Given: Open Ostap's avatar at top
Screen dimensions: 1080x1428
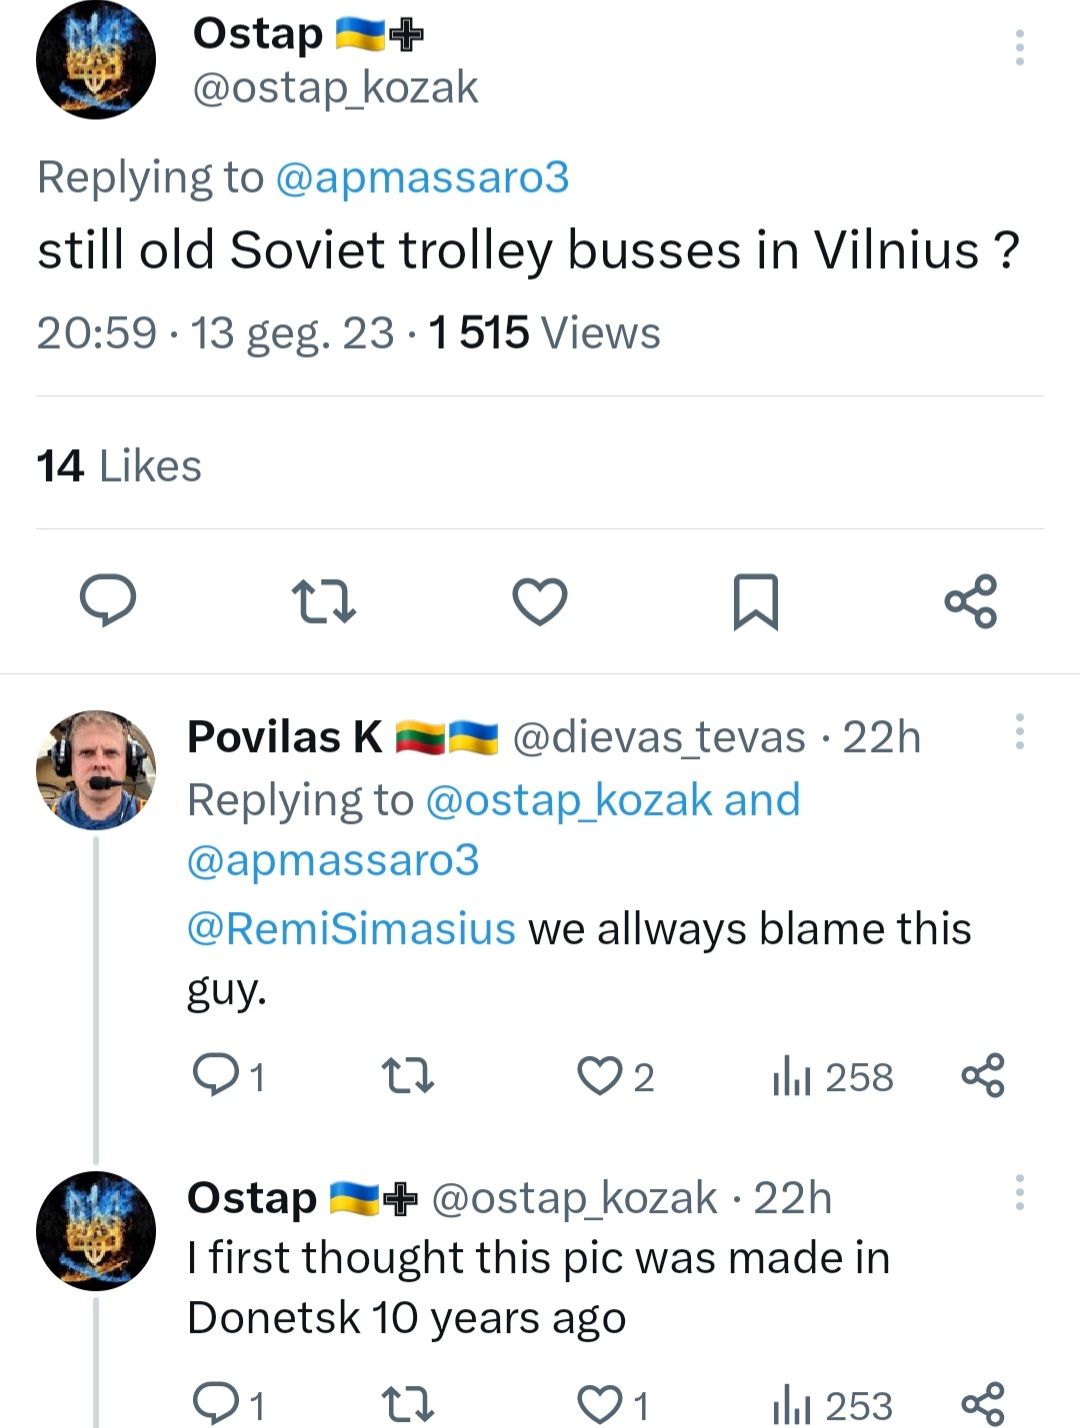Looking at the screenshot, I should tap(96, 59).
